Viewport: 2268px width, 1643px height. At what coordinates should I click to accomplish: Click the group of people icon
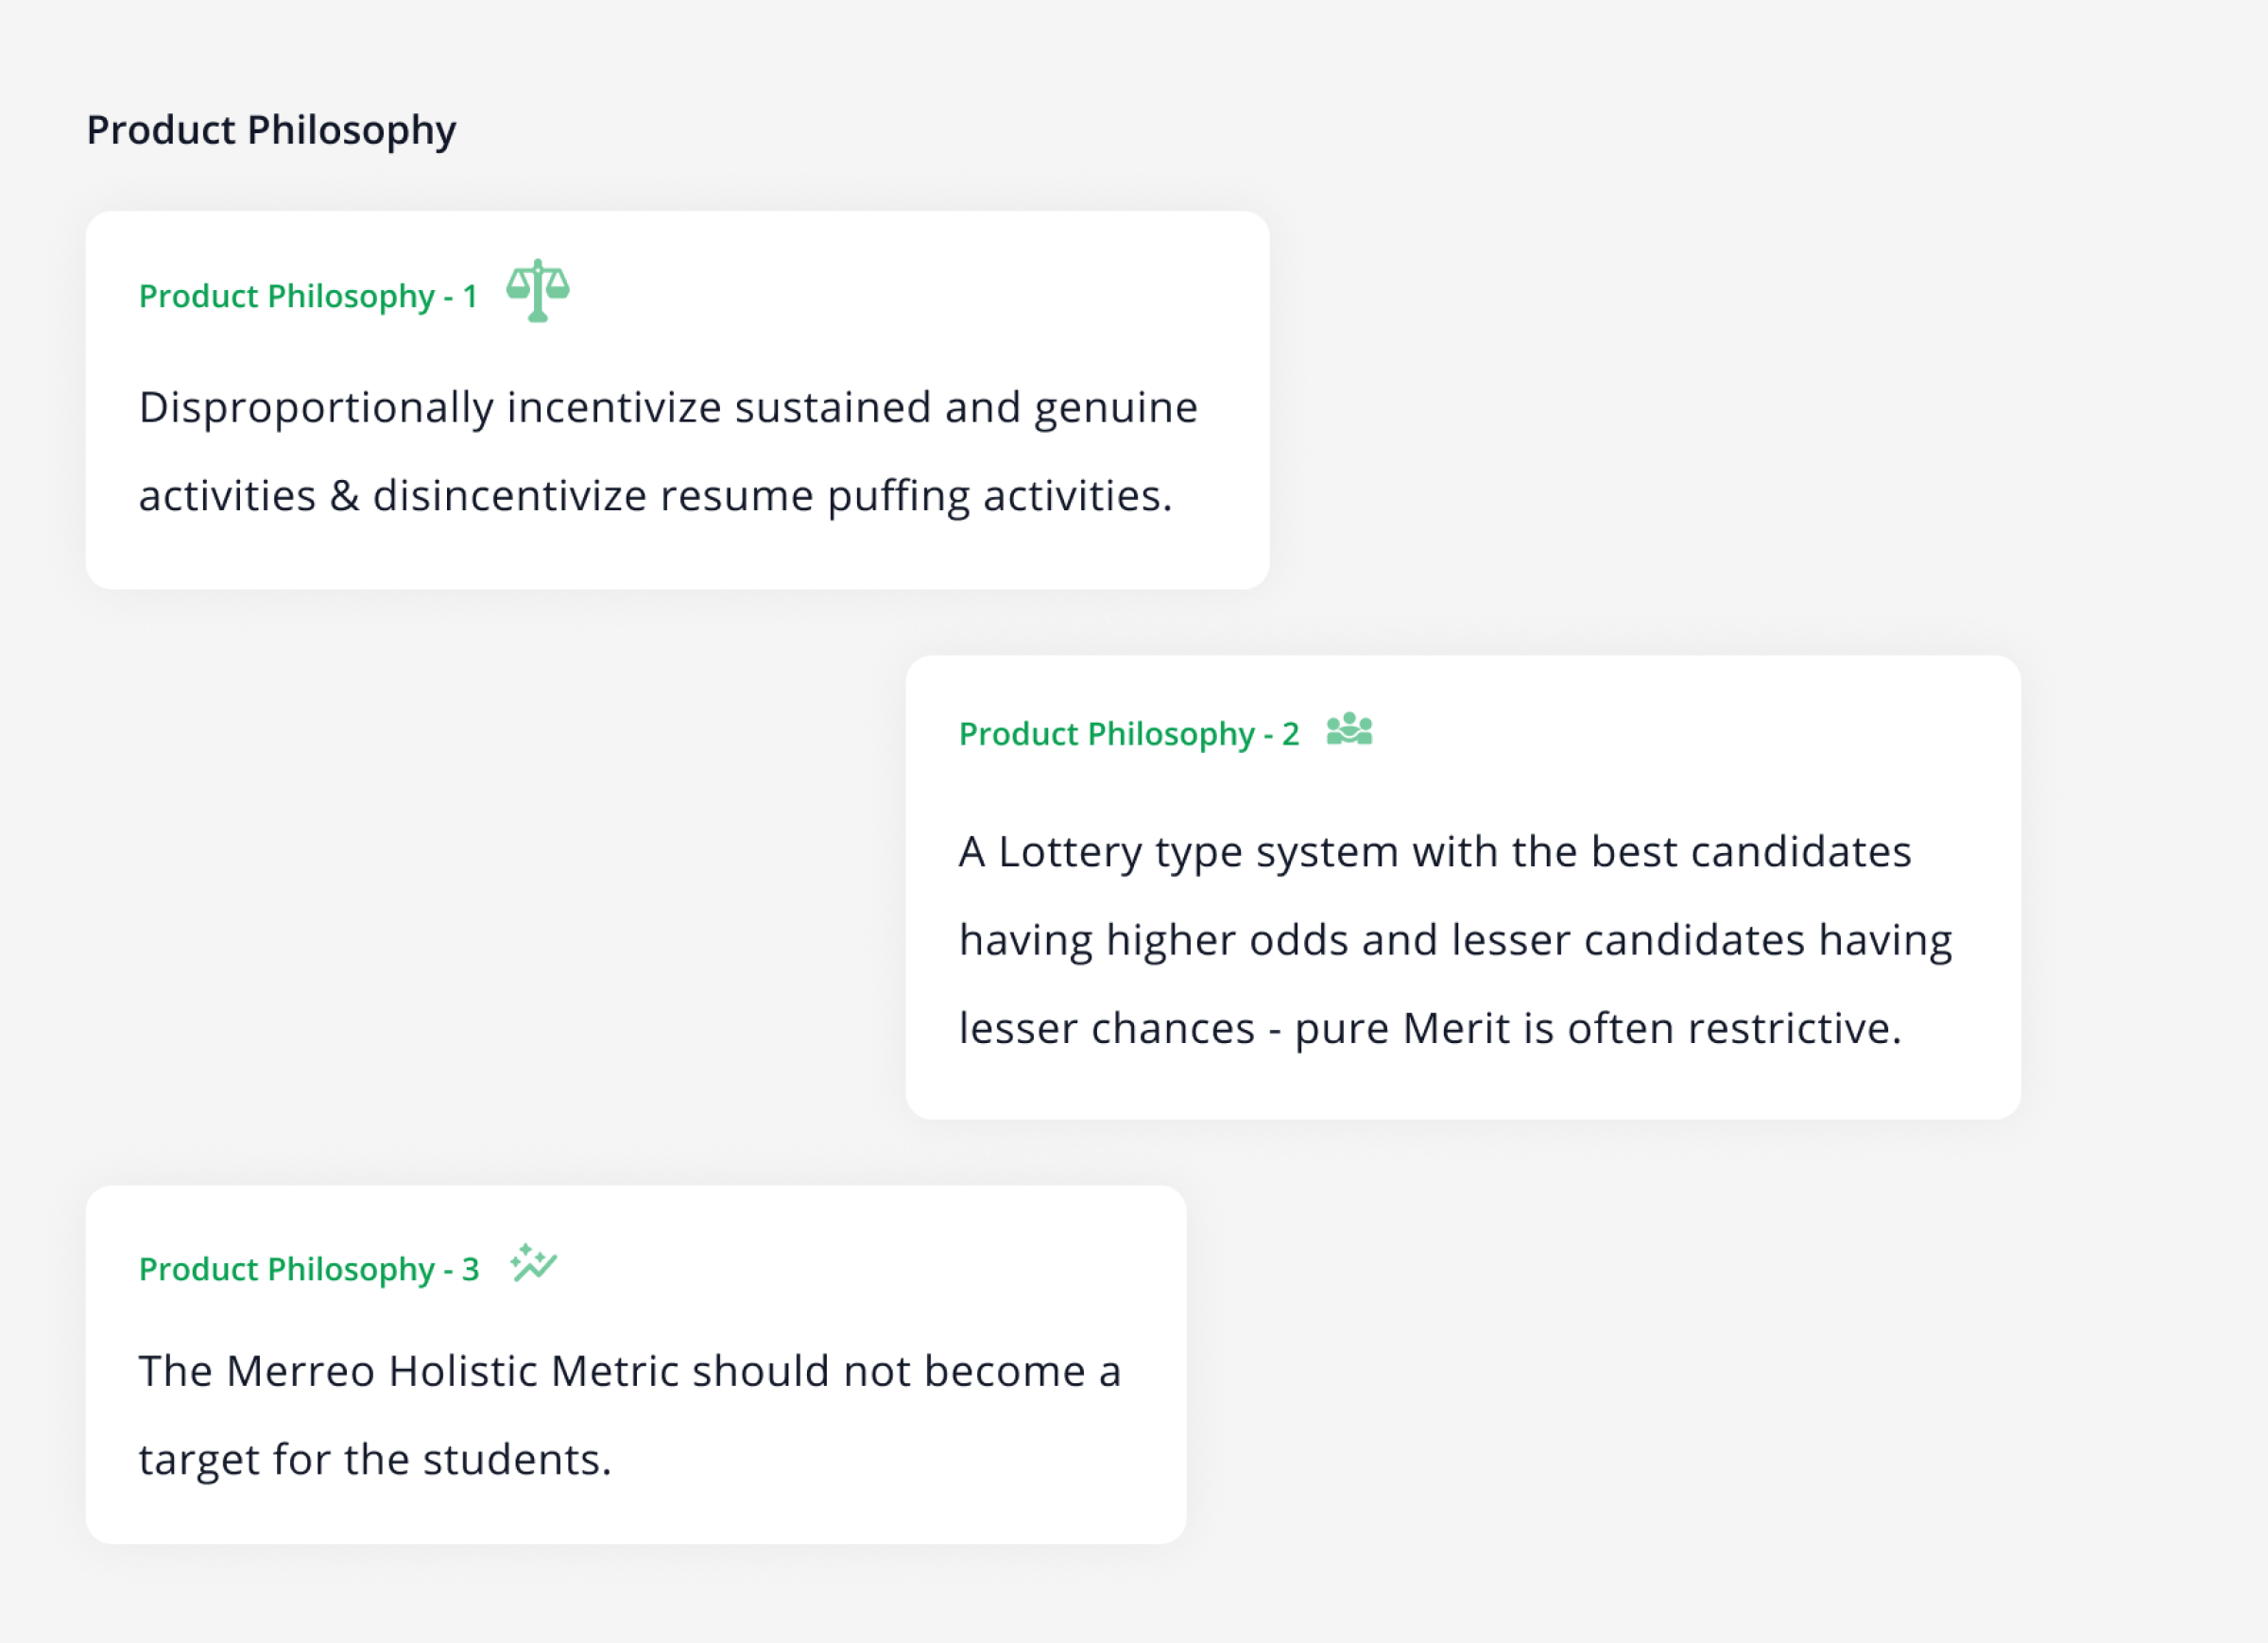click(1349, 729)
